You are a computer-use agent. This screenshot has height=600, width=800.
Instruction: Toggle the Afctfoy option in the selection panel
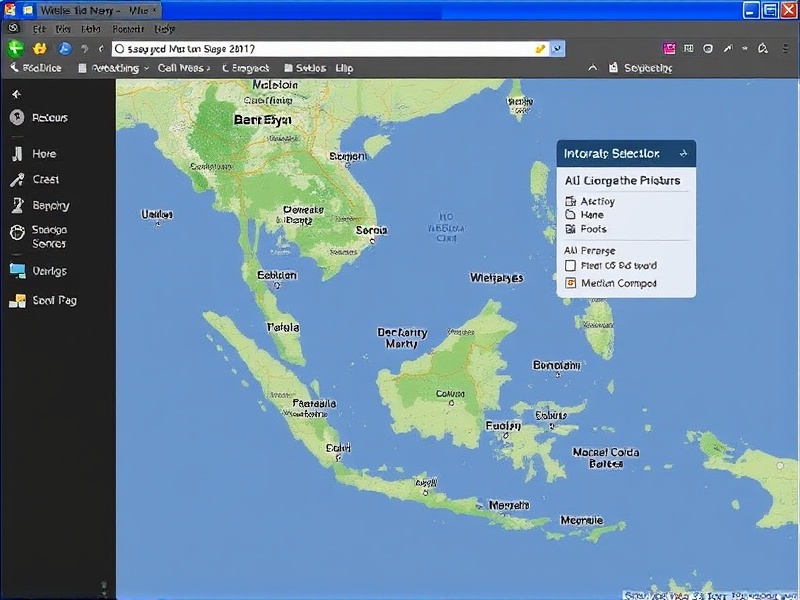[x=571, y=201]
